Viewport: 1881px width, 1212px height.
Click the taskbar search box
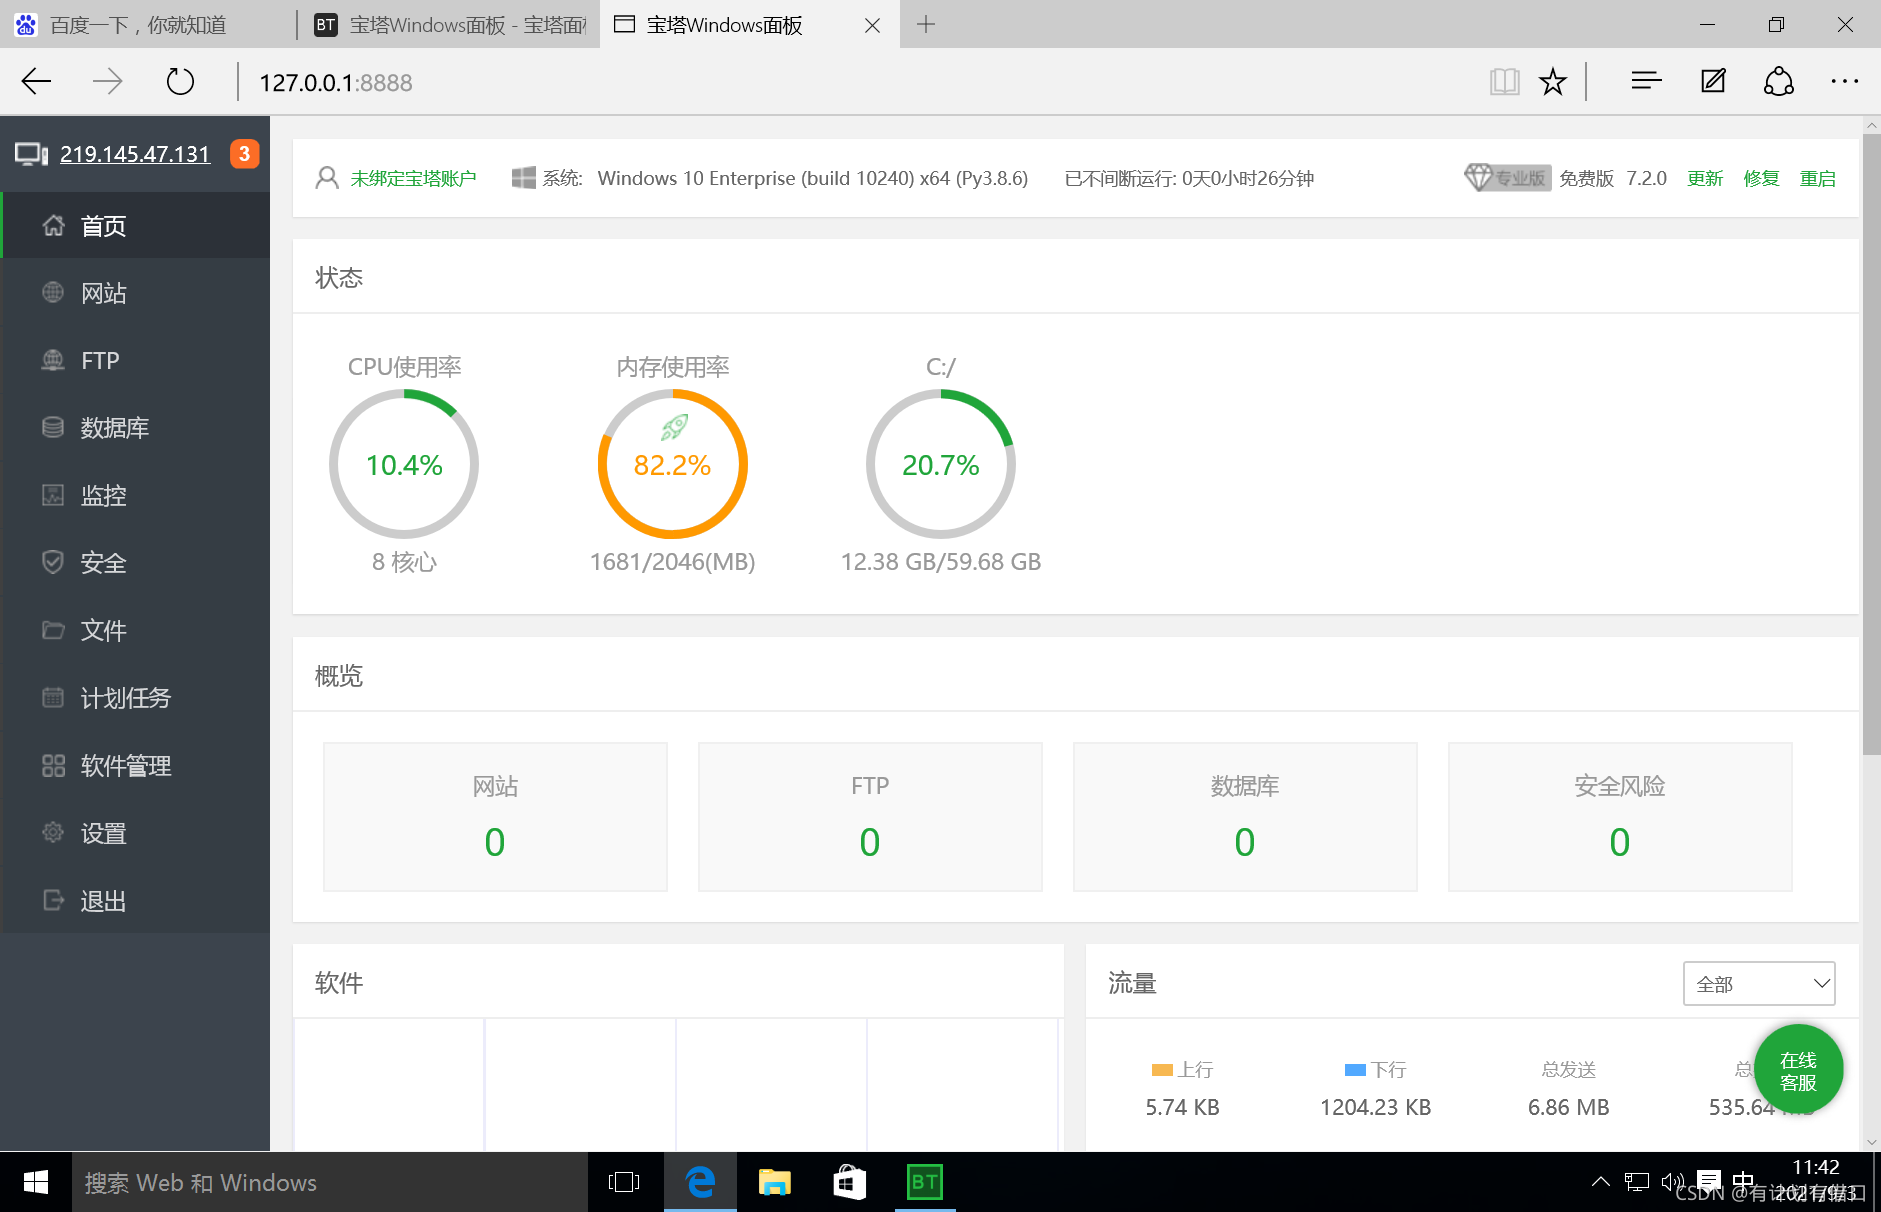pyautogui.click(x=330, y=1182)
